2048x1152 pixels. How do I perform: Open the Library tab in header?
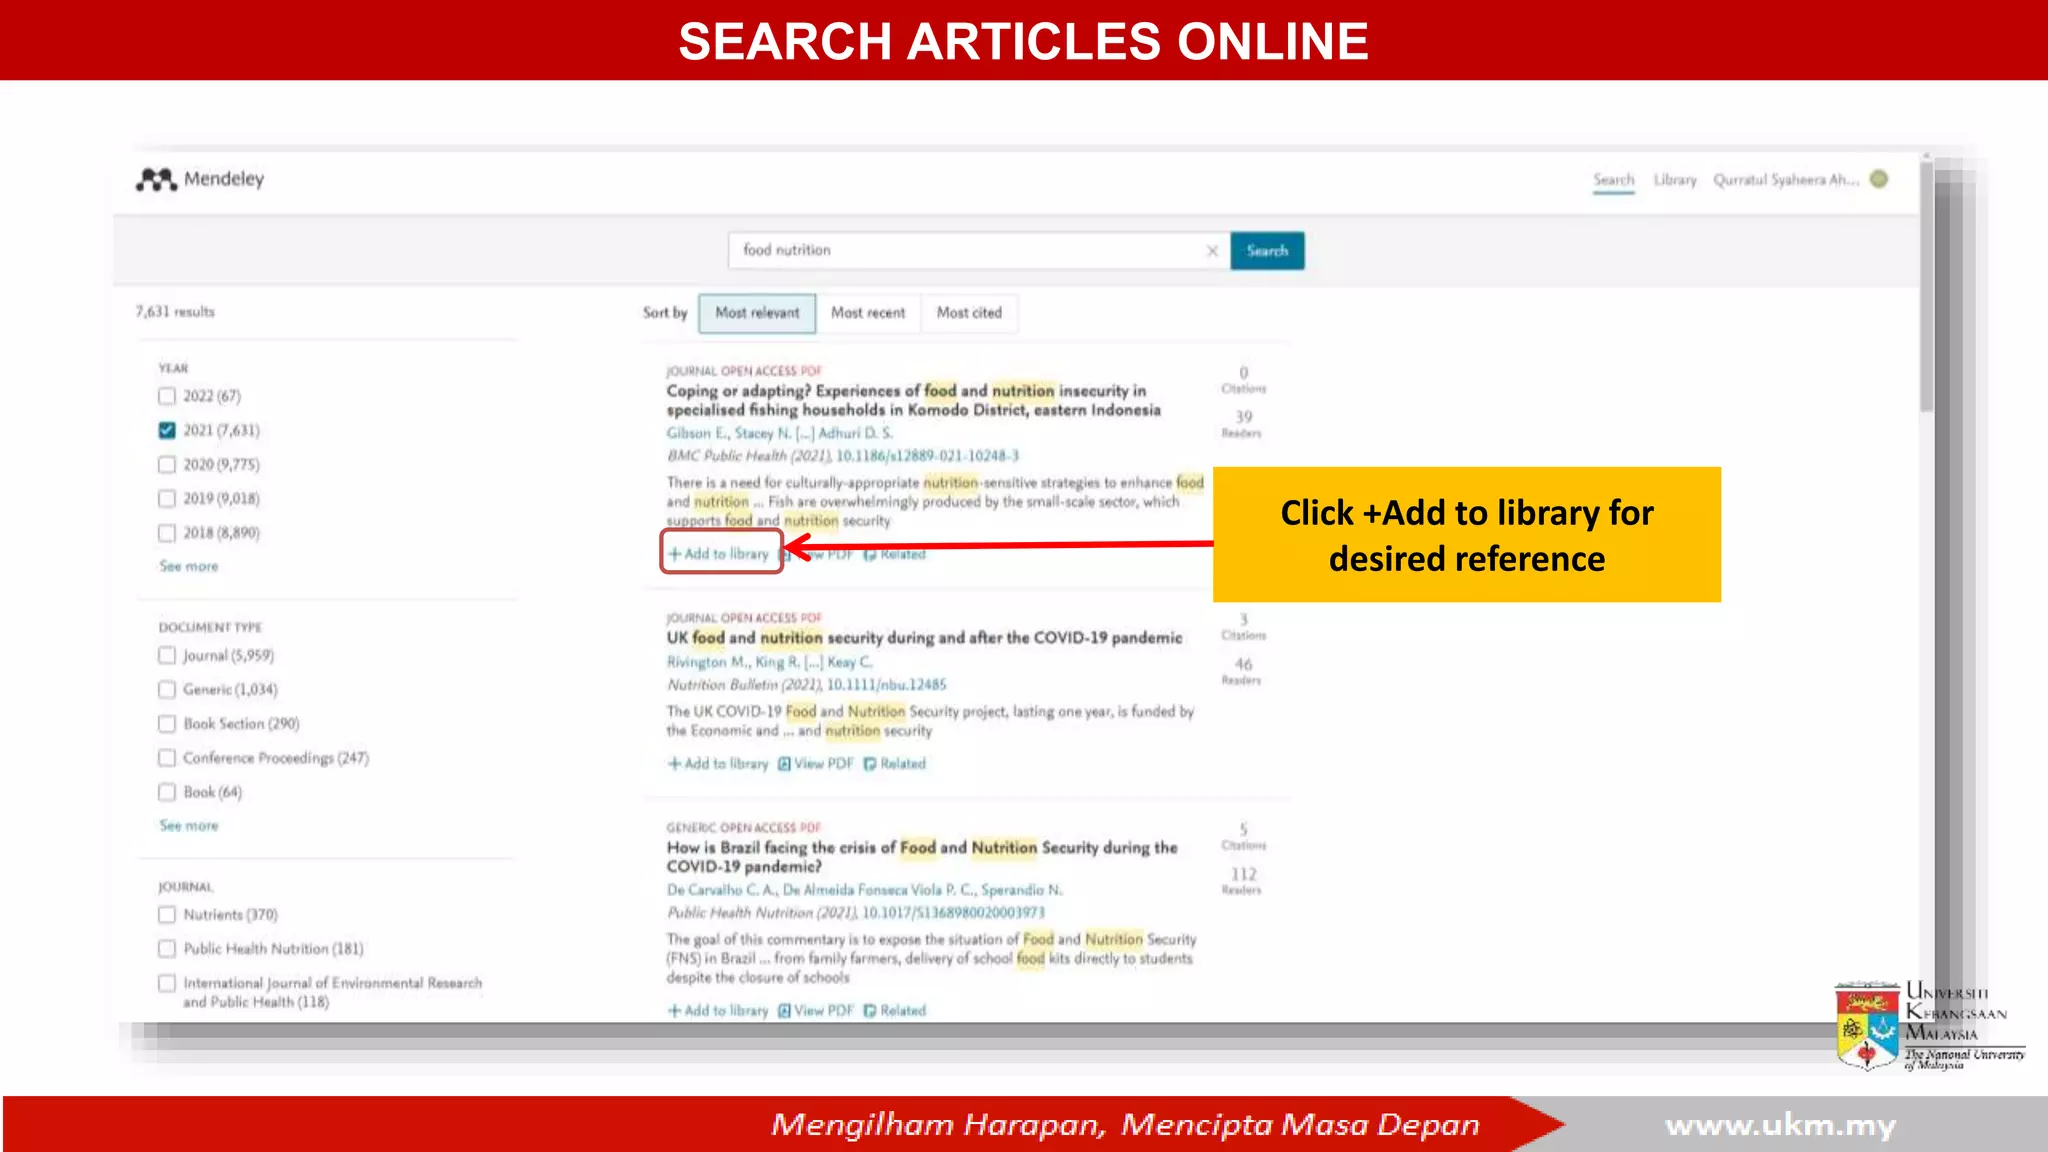point(1675,180)
